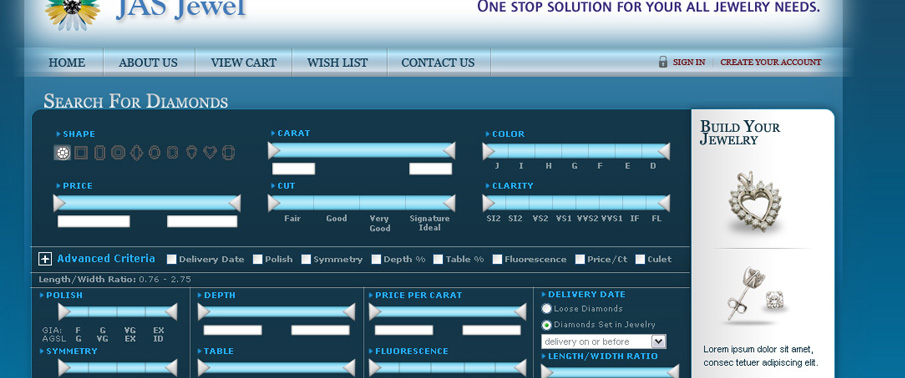
Task: Go to the Home page
Action: (x=67, y=62)
